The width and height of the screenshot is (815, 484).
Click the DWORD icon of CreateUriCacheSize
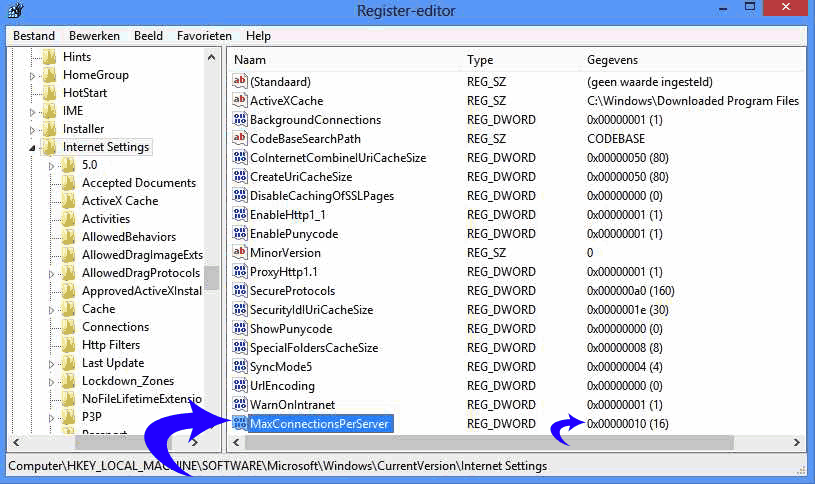[x=240, y=176]
